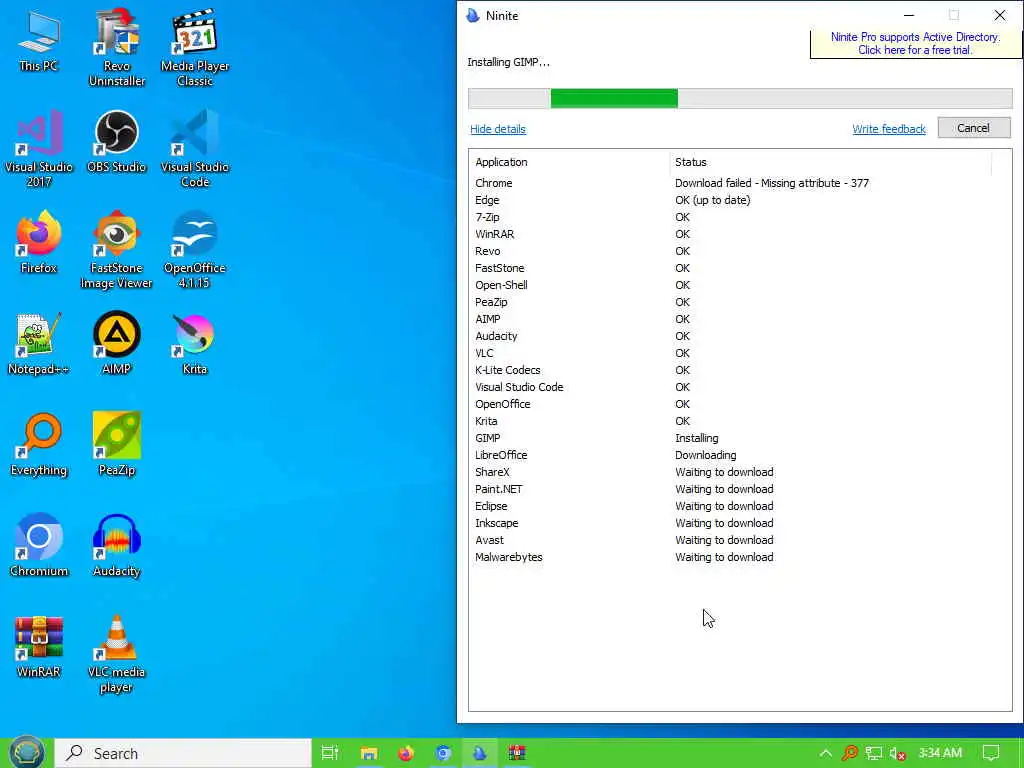1024x768 pixels.
Task: Select the GIMP row in the list
Action: 740,438
